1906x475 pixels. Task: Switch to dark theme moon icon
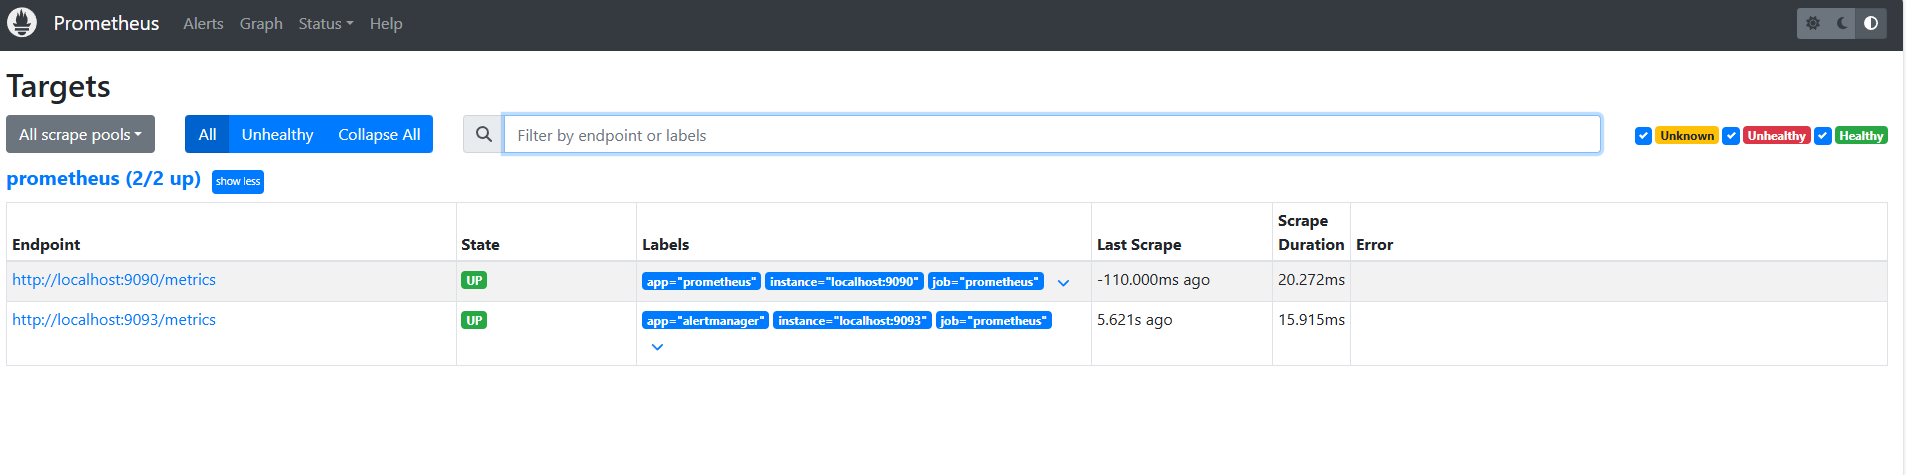1842,23
